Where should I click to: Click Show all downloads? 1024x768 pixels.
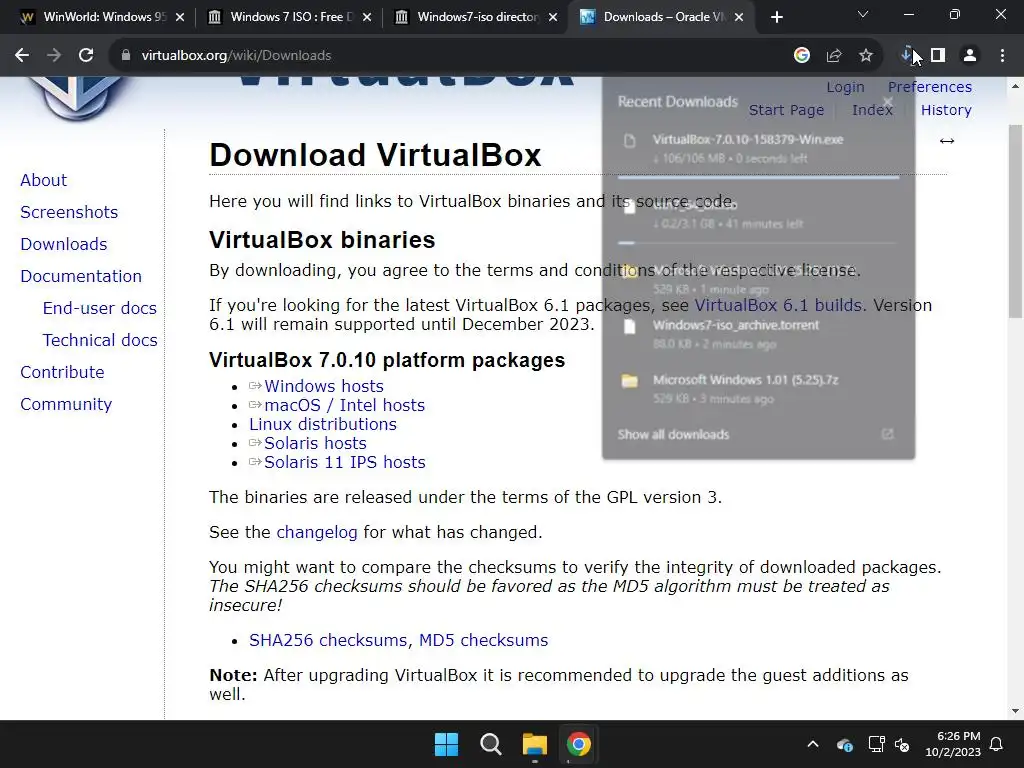673,434
